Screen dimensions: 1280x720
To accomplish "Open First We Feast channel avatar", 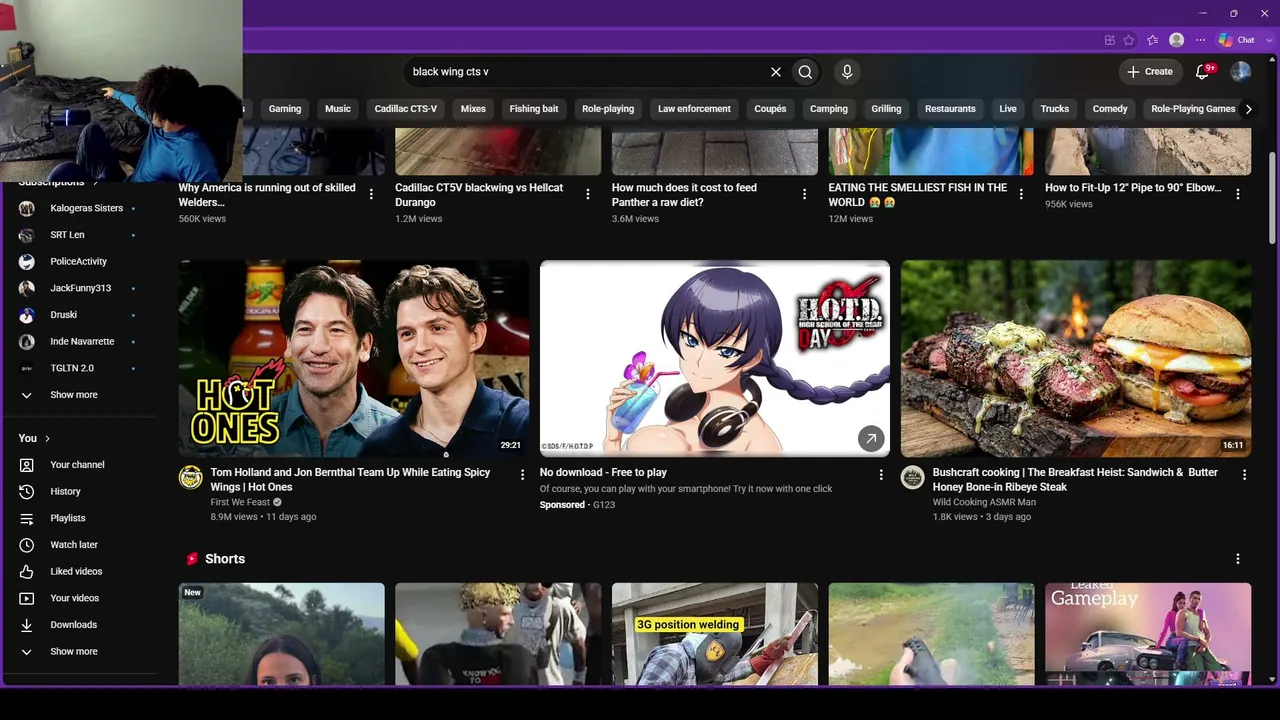I will (191, 477).
